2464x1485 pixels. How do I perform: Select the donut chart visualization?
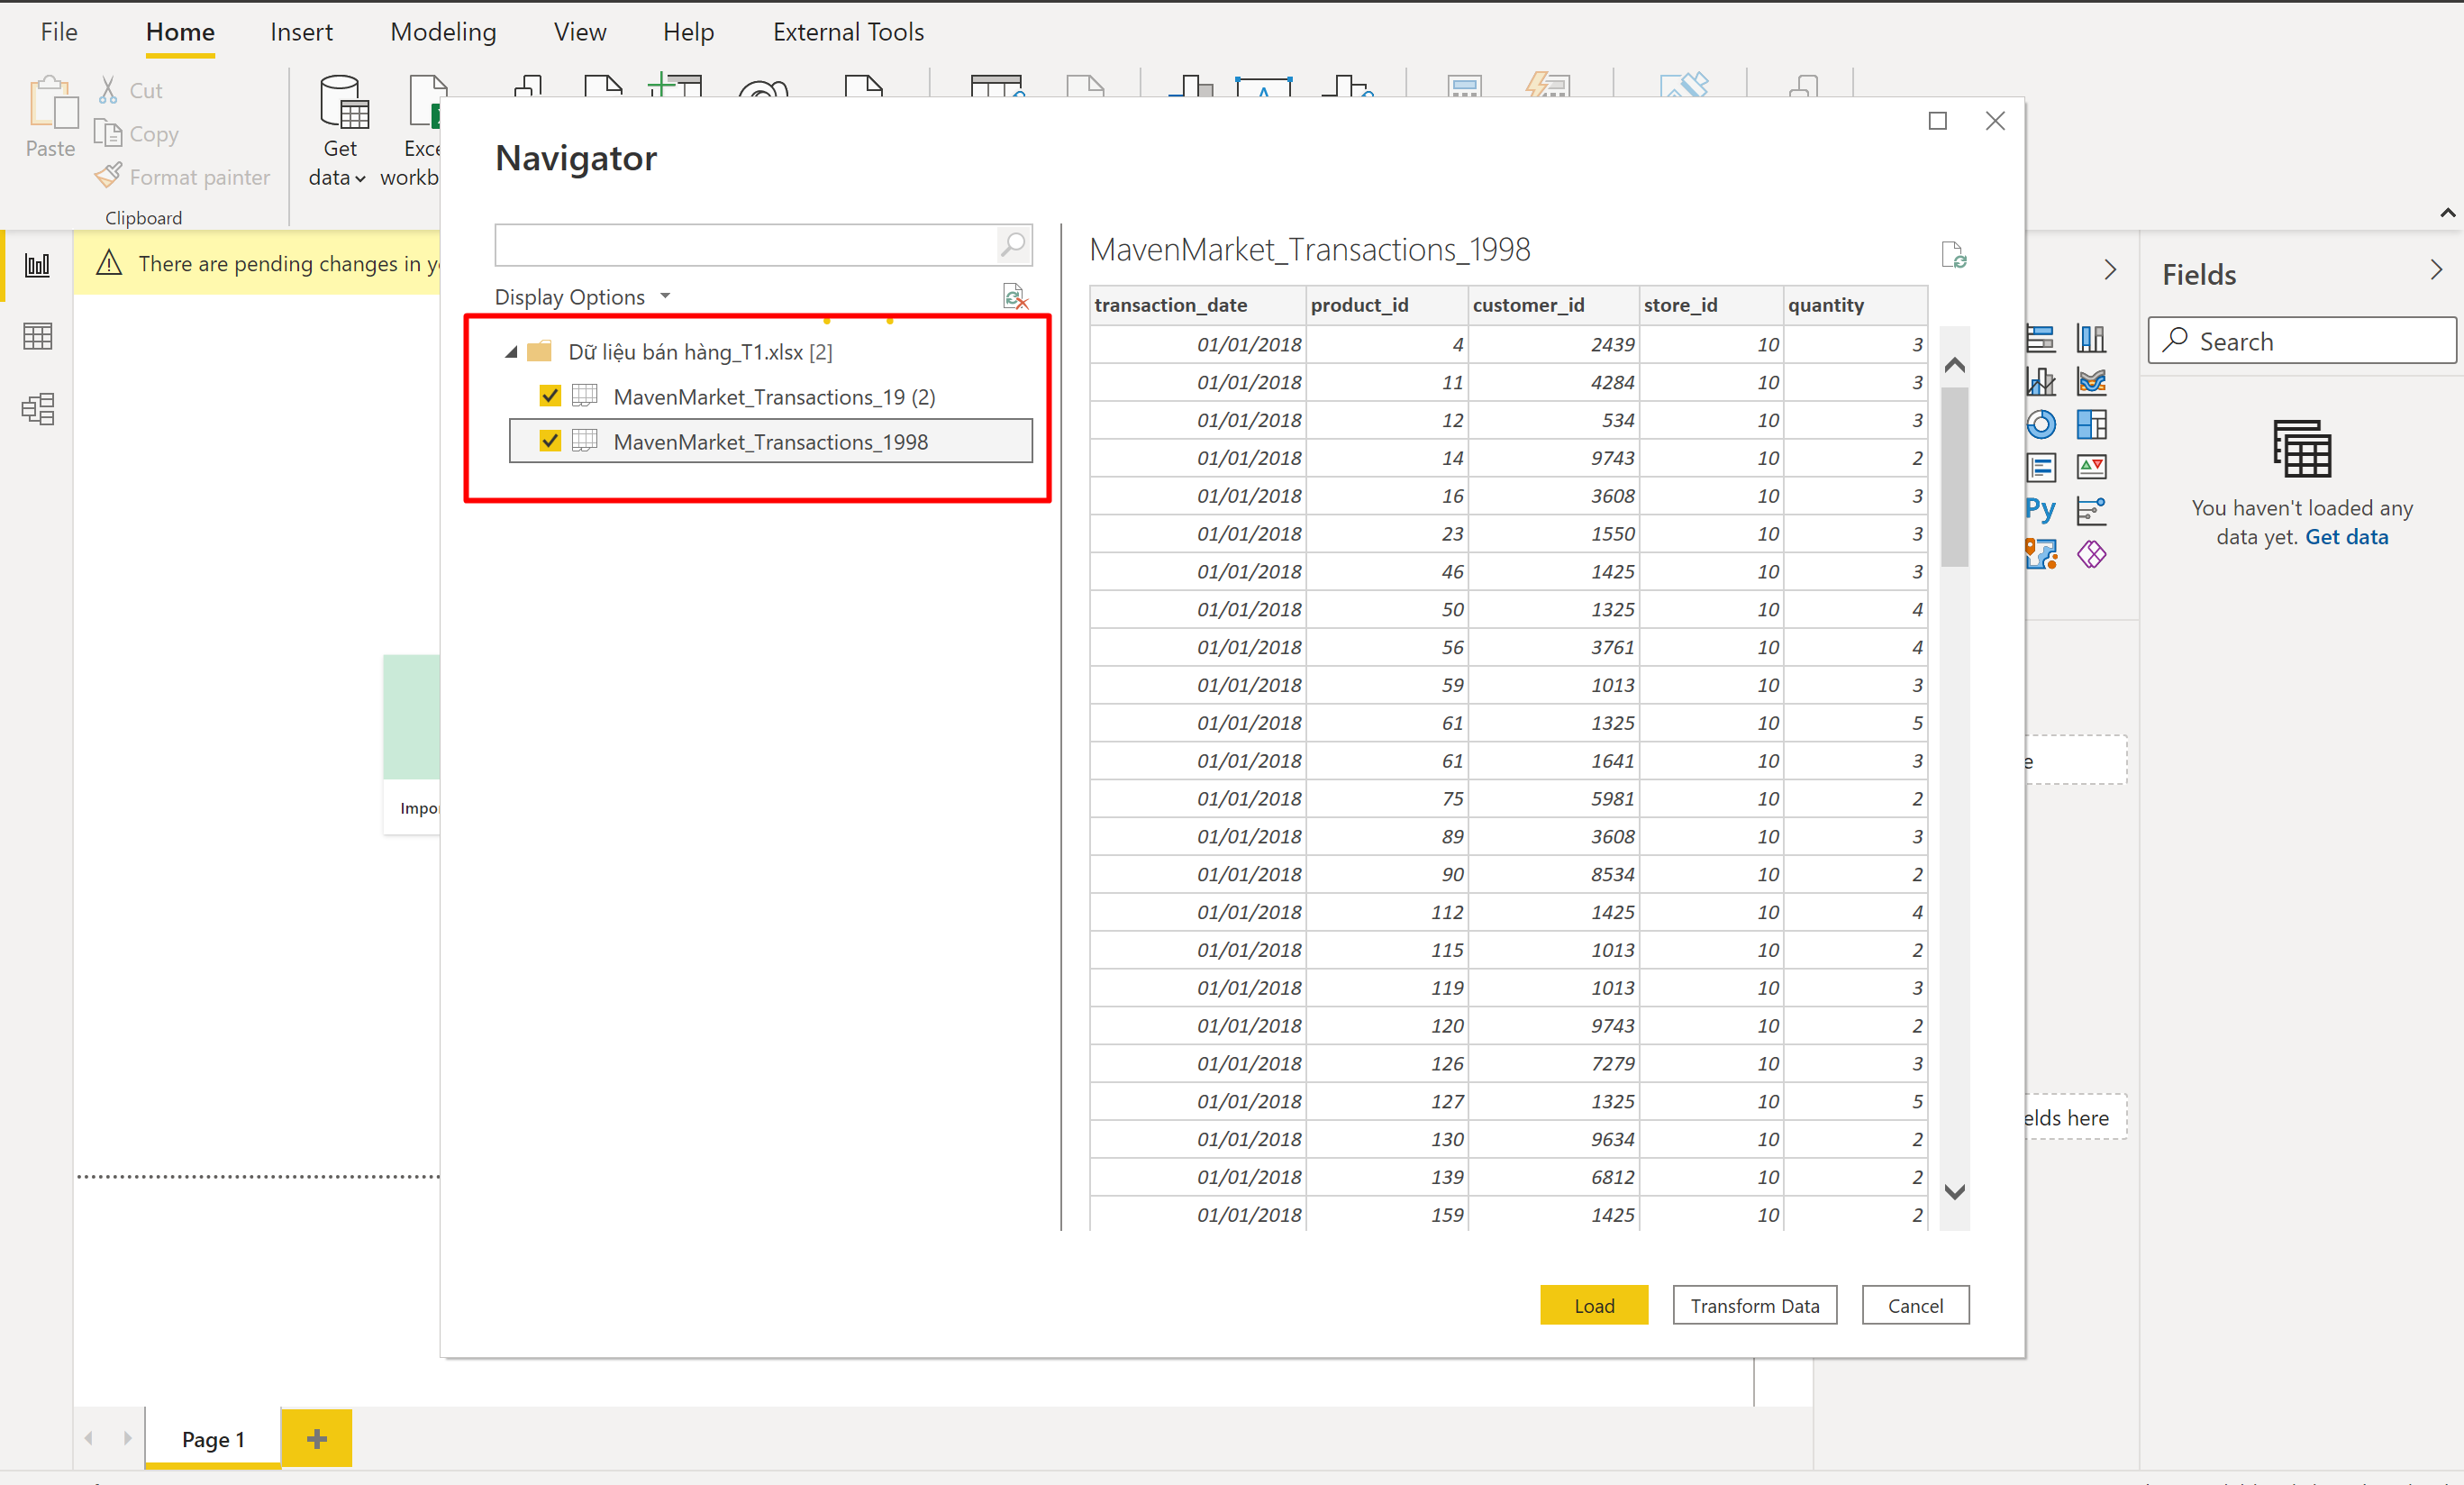click(x=2040, y=425)
